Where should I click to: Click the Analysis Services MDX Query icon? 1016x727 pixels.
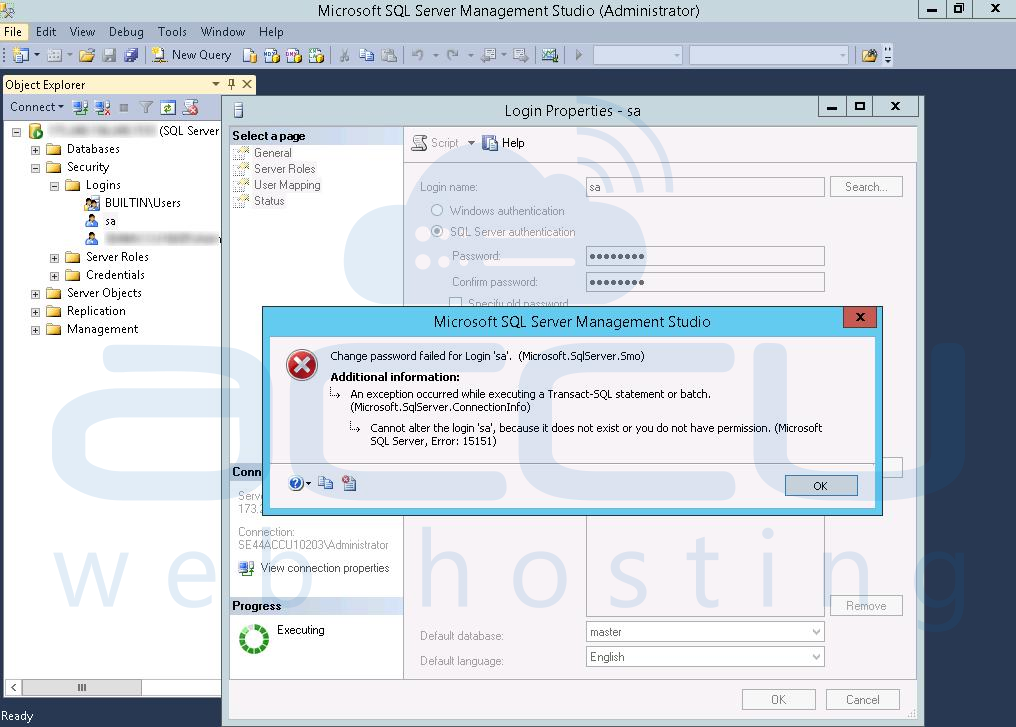coord(271,56)
